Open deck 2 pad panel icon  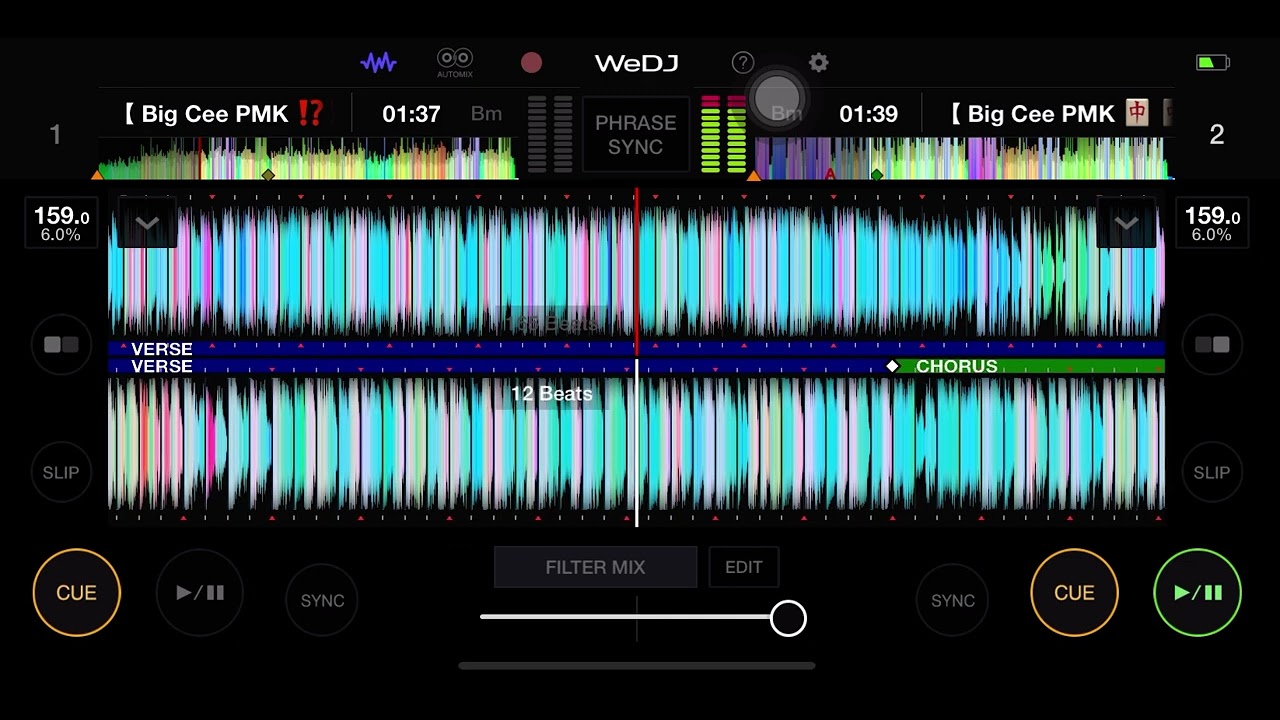(1212, 345)
